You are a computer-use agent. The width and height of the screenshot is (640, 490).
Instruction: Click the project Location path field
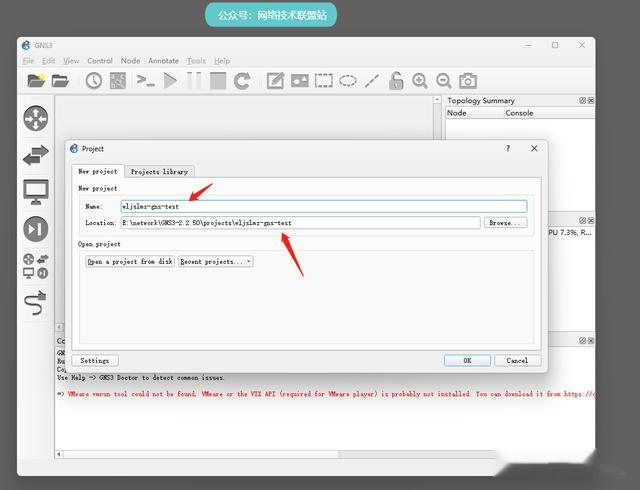point(300,223)
